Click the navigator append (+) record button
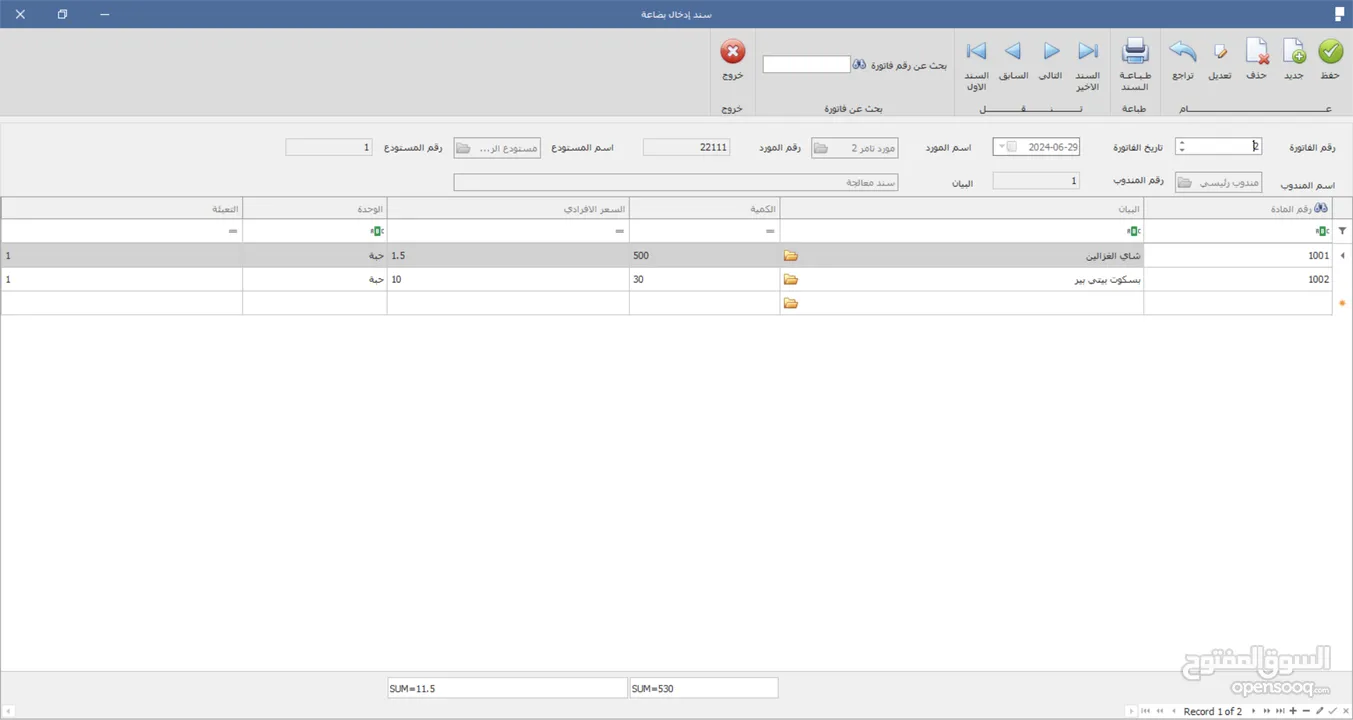The height and width of the screenshot is (720, 1353). [1293, 711]
